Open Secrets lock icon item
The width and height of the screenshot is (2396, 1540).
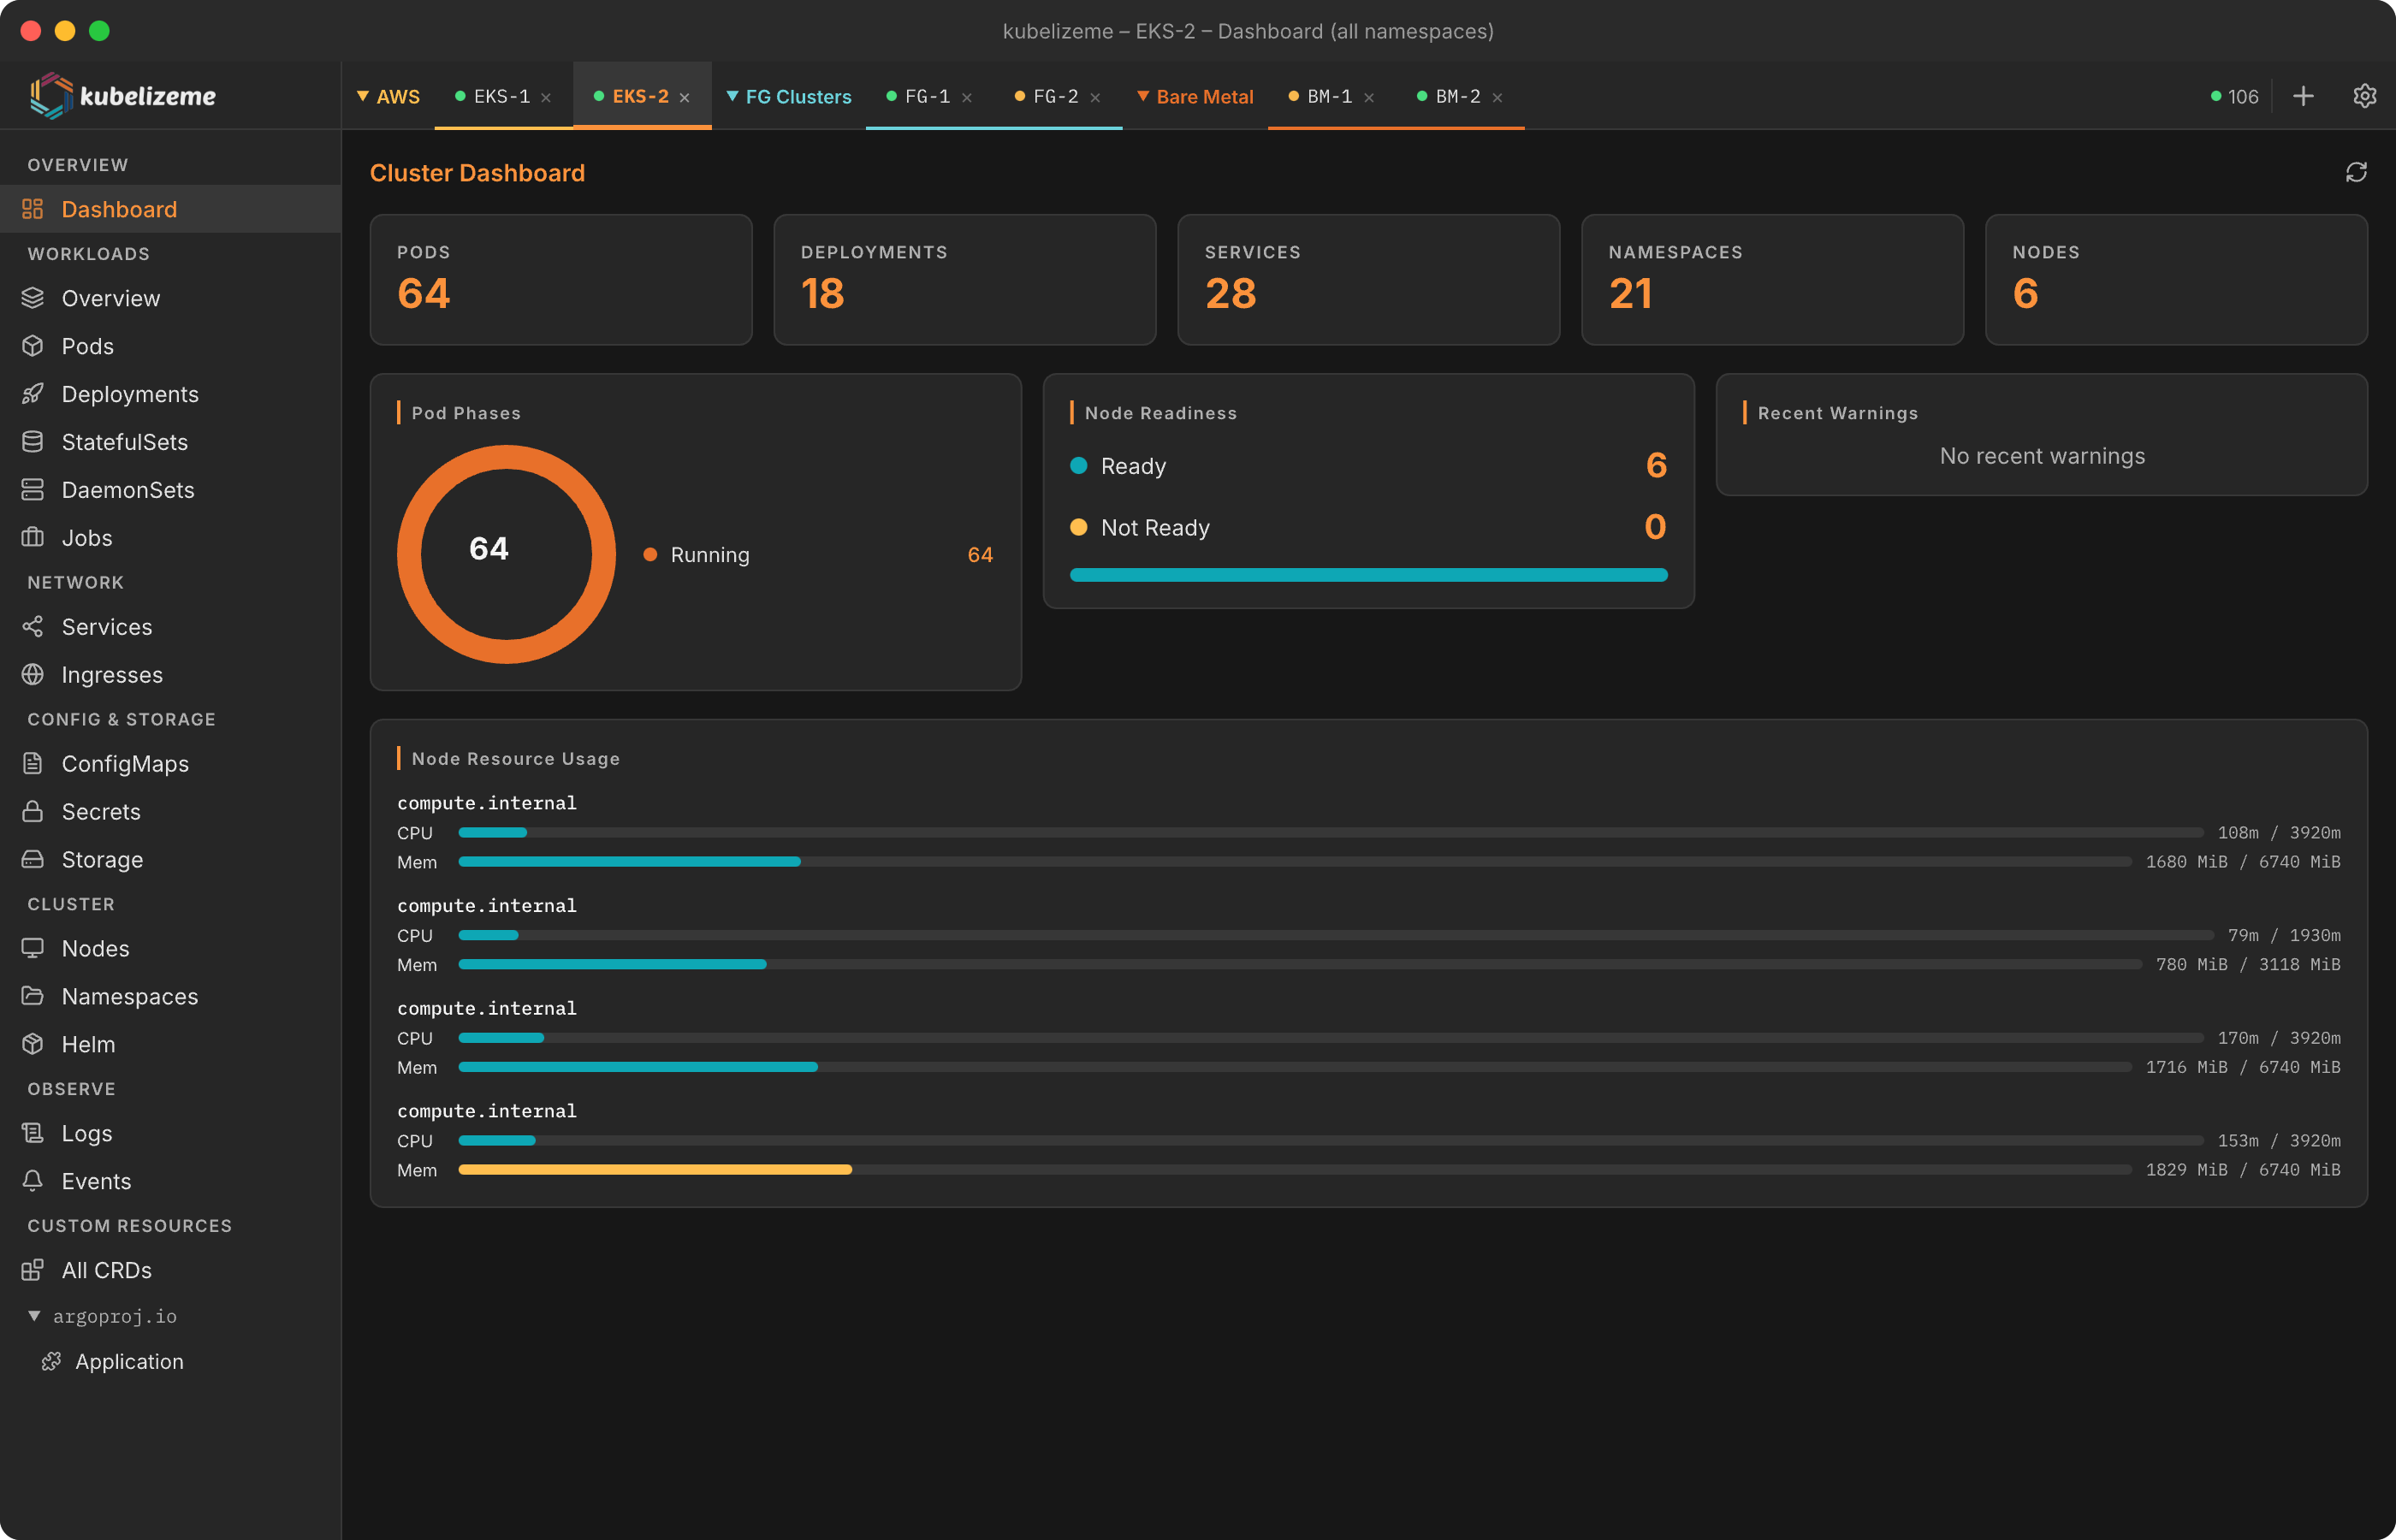coord(100,811)
